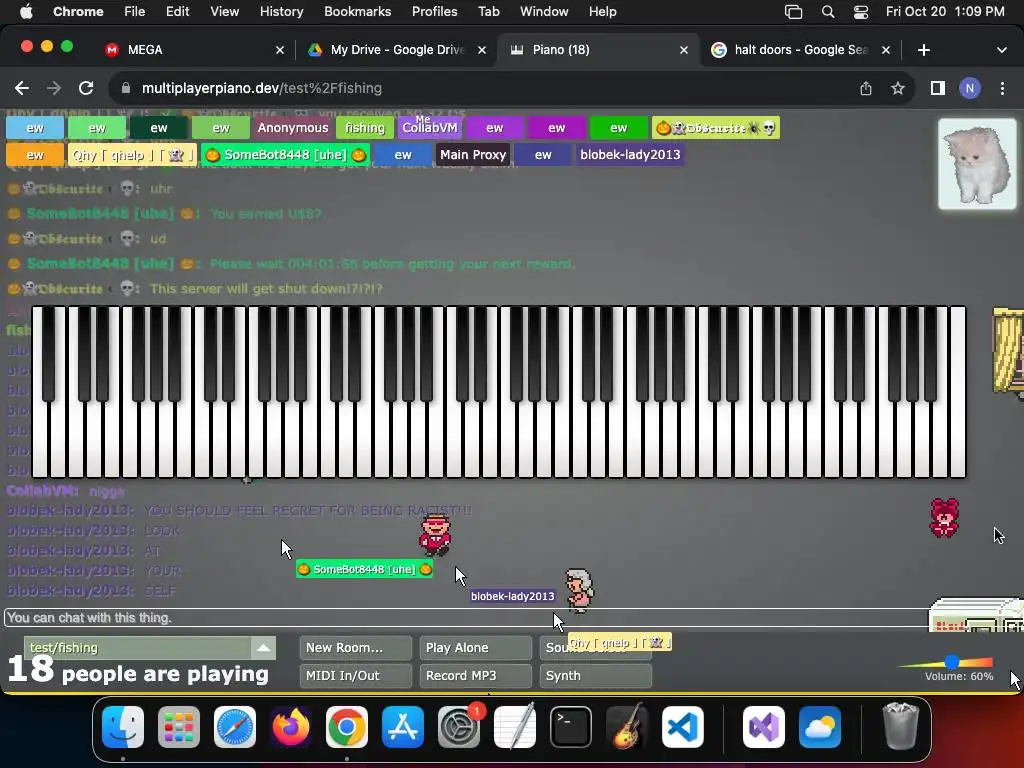Open the App Store from the dock

(403, 727)
